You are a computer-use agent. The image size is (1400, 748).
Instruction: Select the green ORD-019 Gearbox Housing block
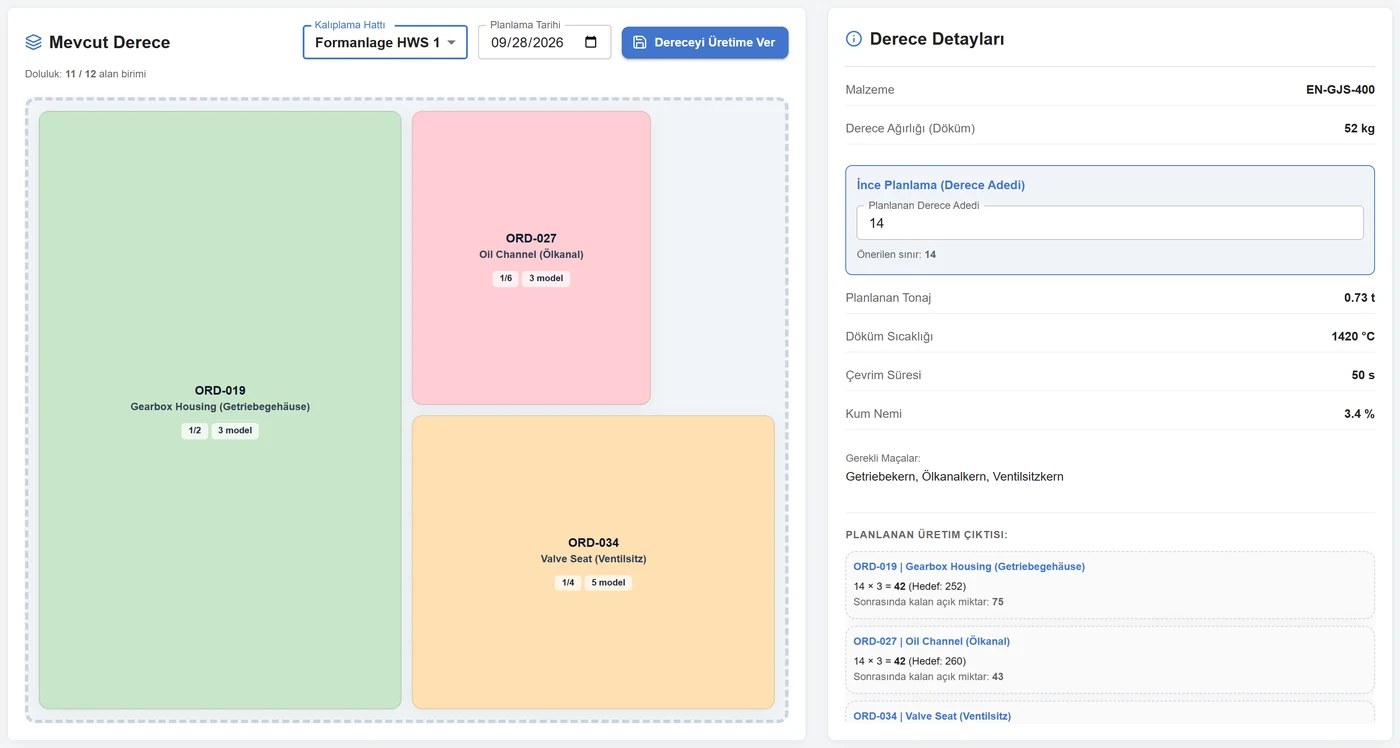pos(220,410)
